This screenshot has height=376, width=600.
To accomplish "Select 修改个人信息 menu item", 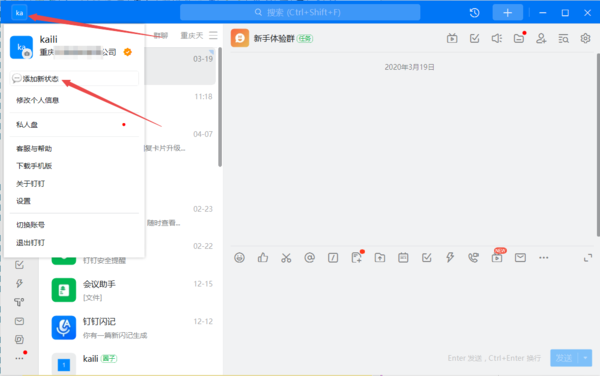I will pyautogui.click(x=38, y=101).
